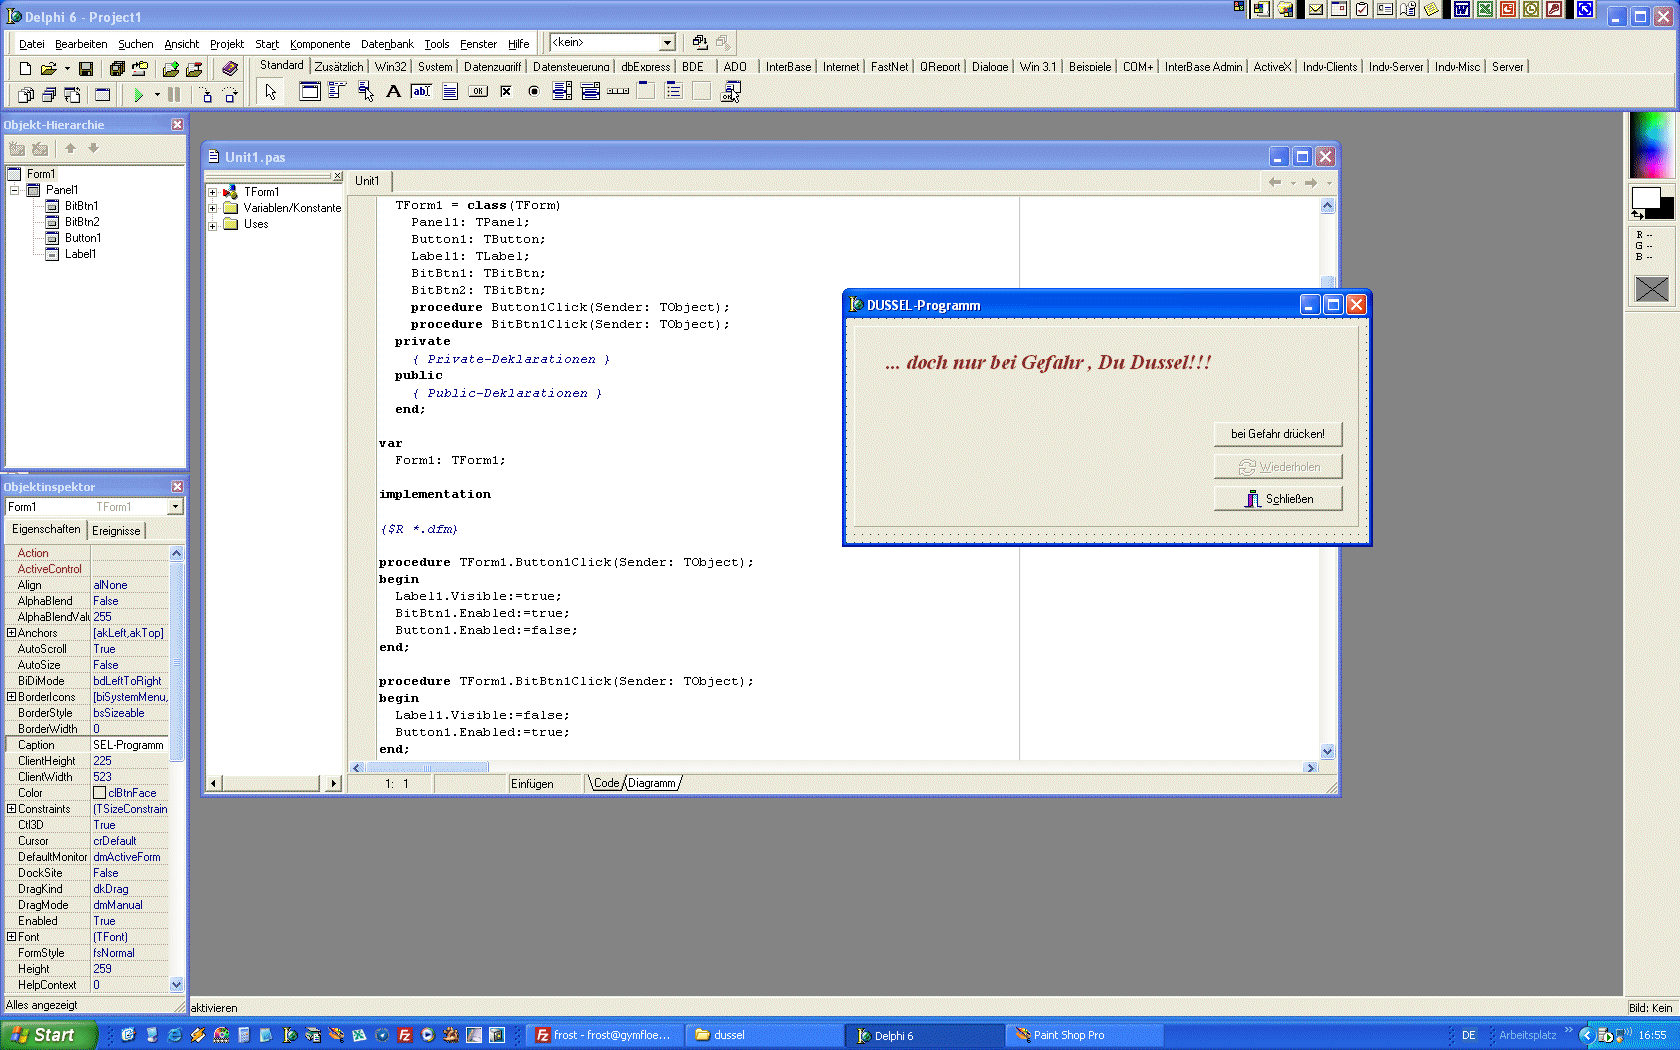The image size is (1680, 1050).
Task: Expand Variablen/Konstanten node in code explorer
Action: click(212, 209)
